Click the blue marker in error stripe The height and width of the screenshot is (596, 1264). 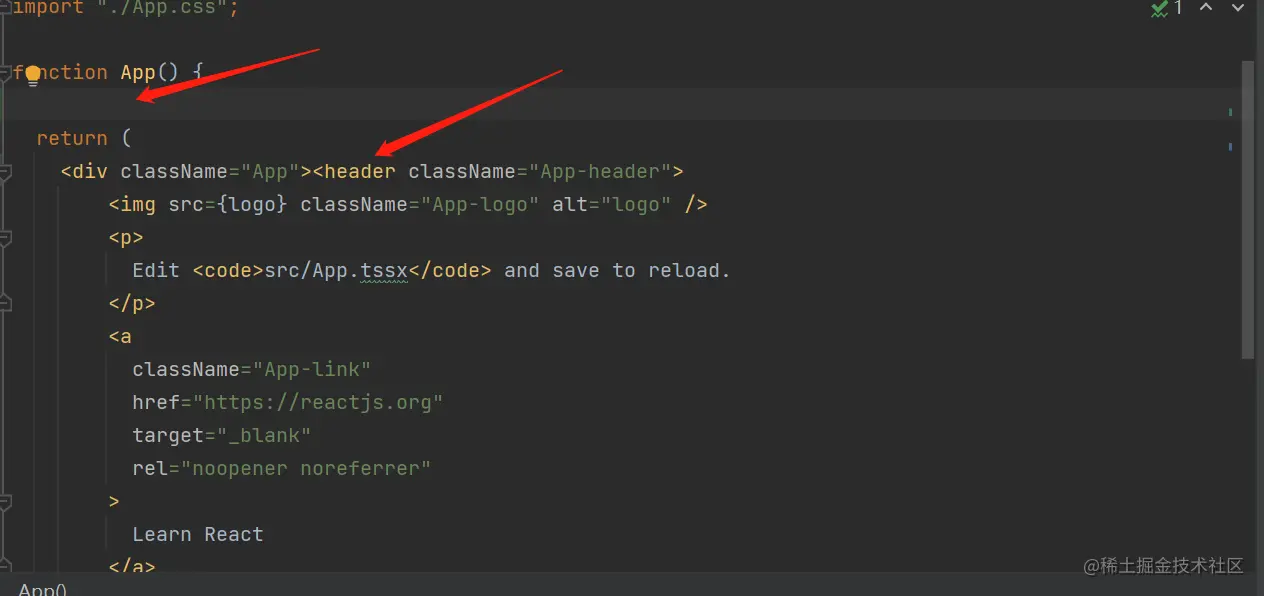coord(1229,147)
